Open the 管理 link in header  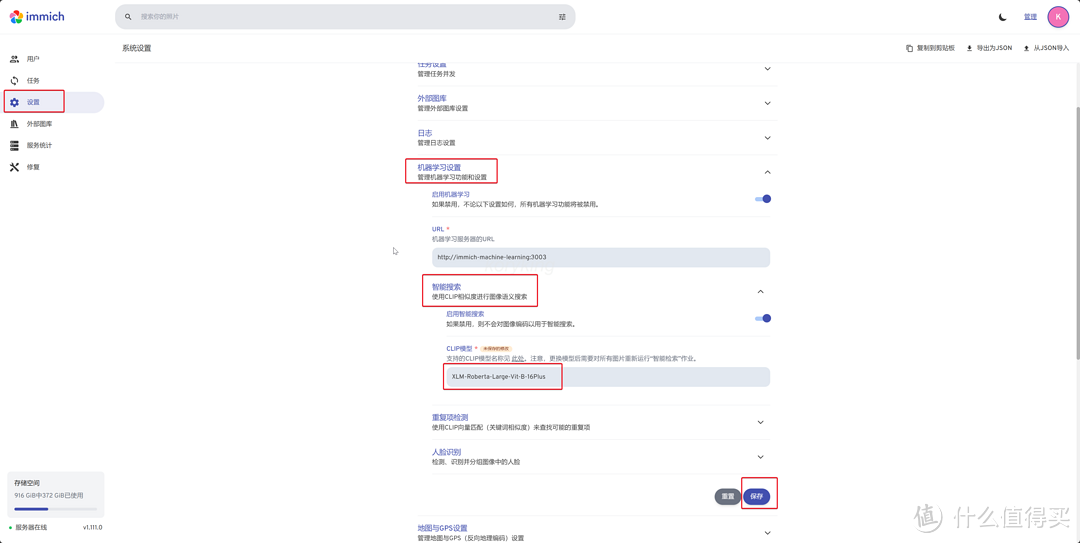[x=1030, y=17]
